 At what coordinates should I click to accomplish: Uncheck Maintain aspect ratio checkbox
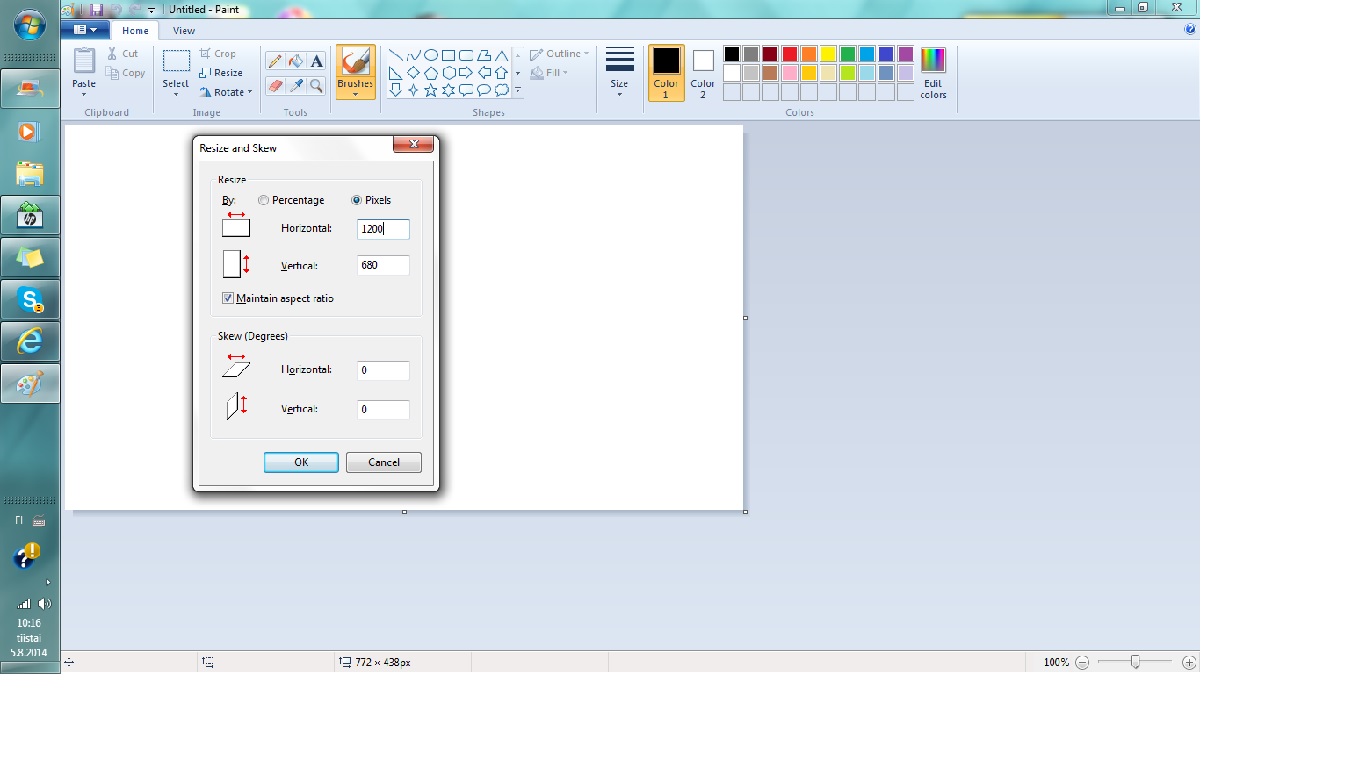click(x=228, y=298)
